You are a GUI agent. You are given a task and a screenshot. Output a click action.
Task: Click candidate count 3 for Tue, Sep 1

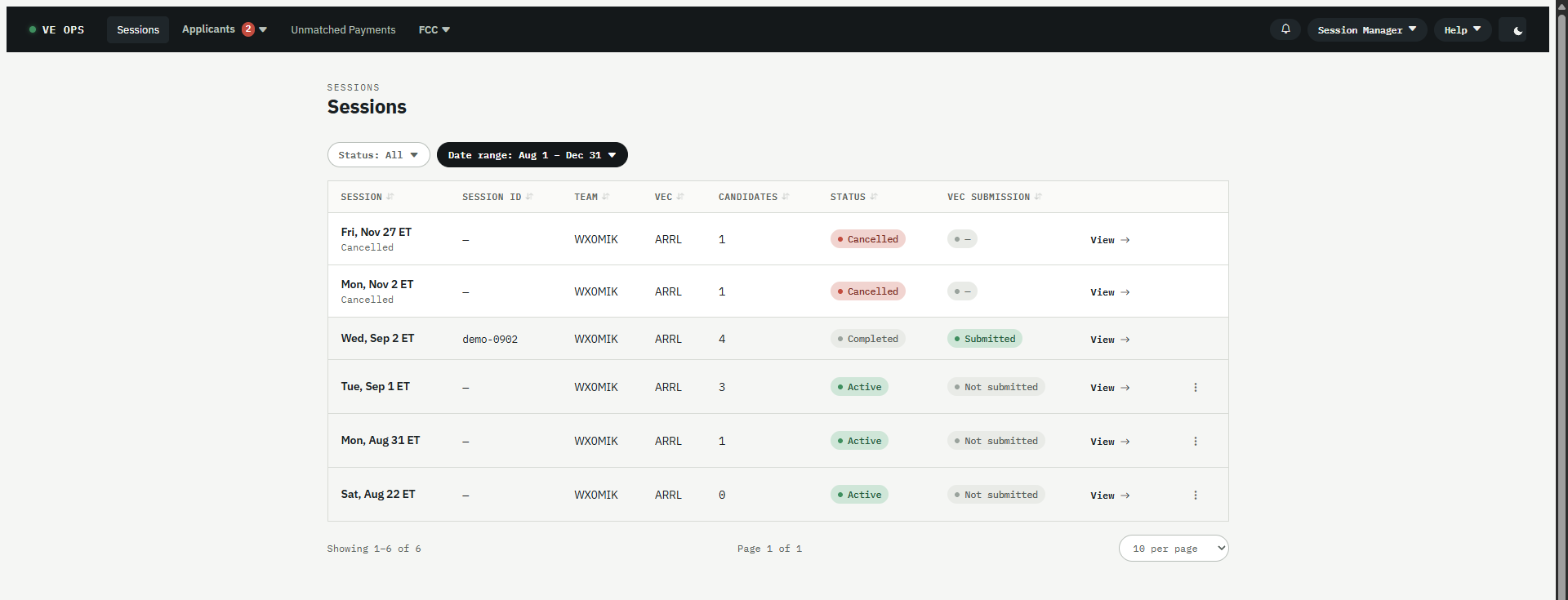(x=722, y=387)
